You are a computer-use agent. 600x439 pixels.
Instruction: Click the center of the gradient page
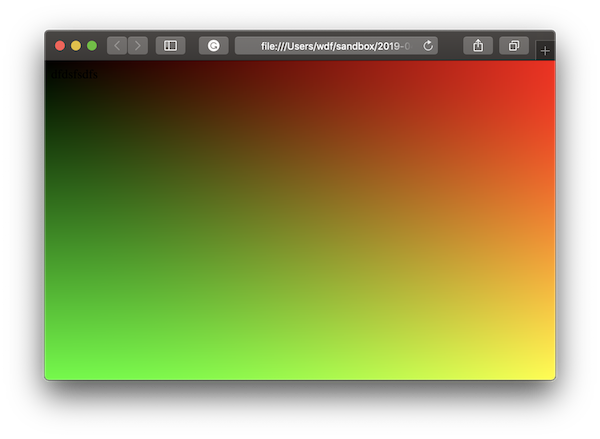[300, 222]
